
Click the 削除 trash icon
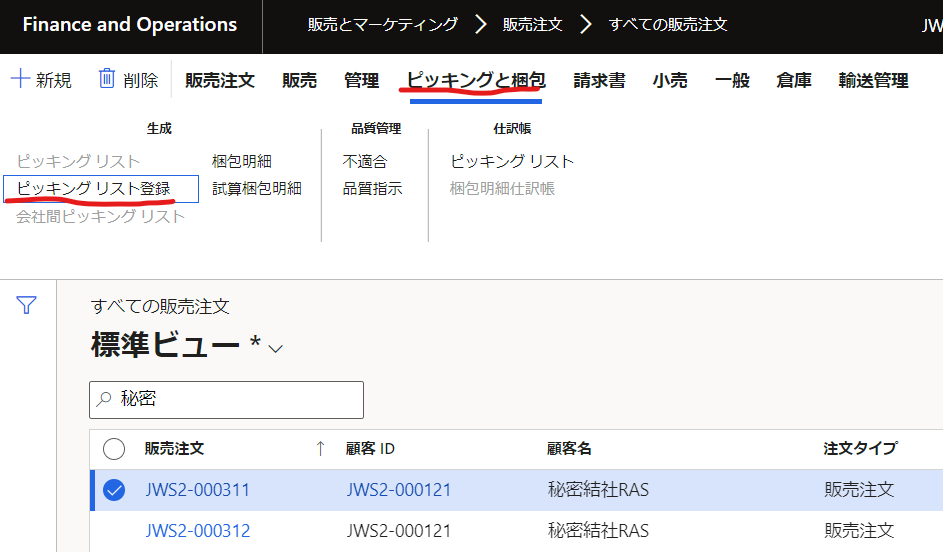(x=106, y=79)
